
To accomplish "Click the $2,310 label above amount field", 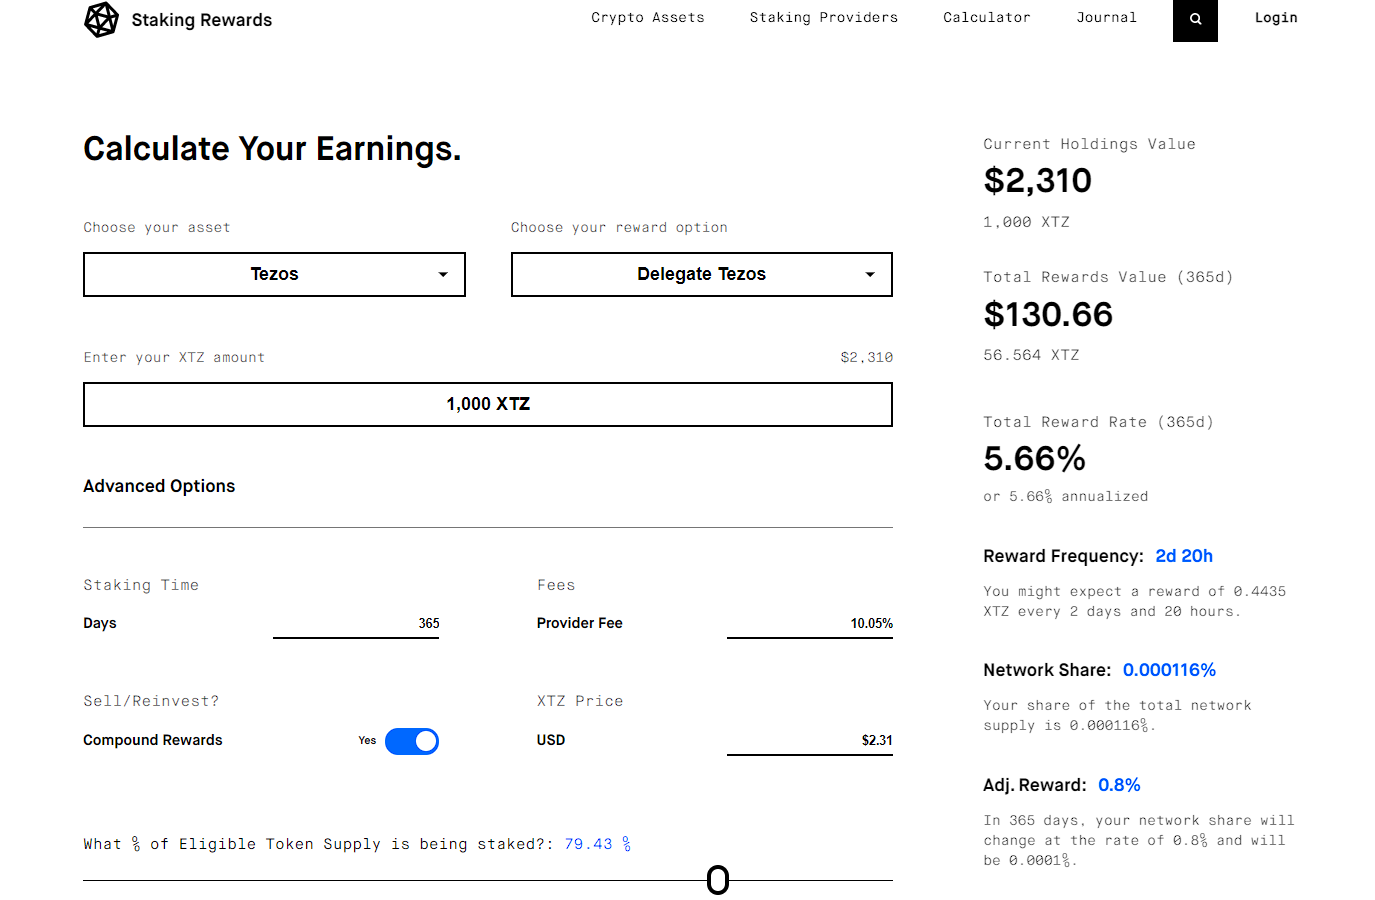I will click(867, 357).
